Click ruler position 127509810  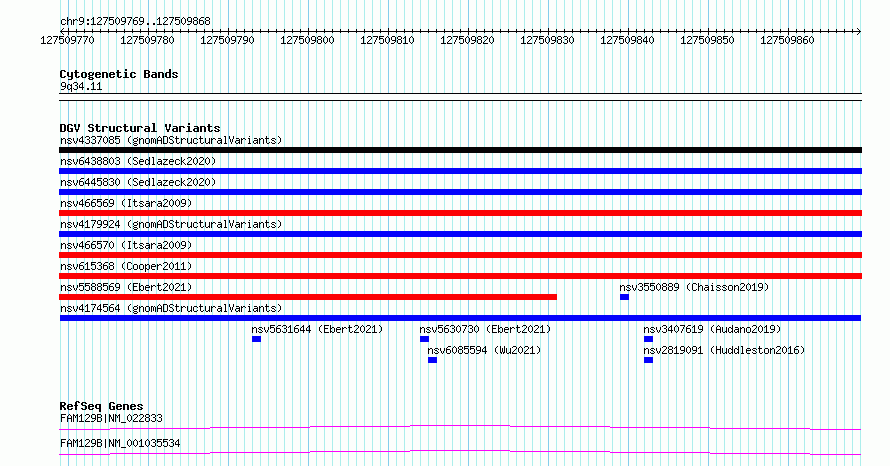(x=388, y=40)
